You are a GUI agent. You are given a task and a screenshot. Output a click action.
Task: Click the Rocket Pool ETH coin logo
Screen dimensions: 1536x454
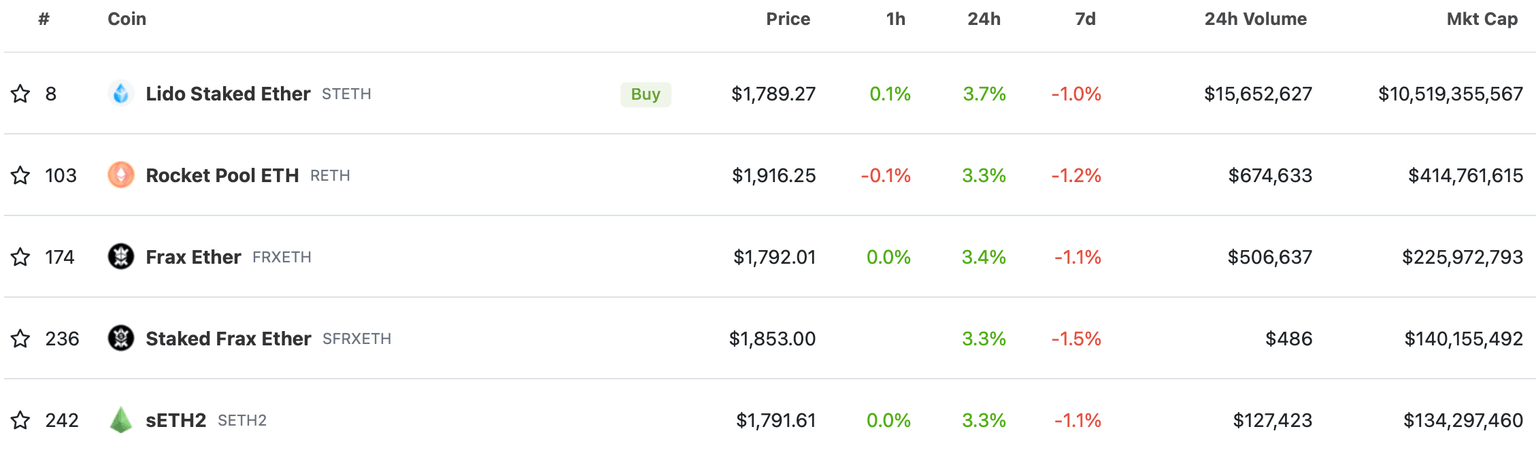click(120, 175)
